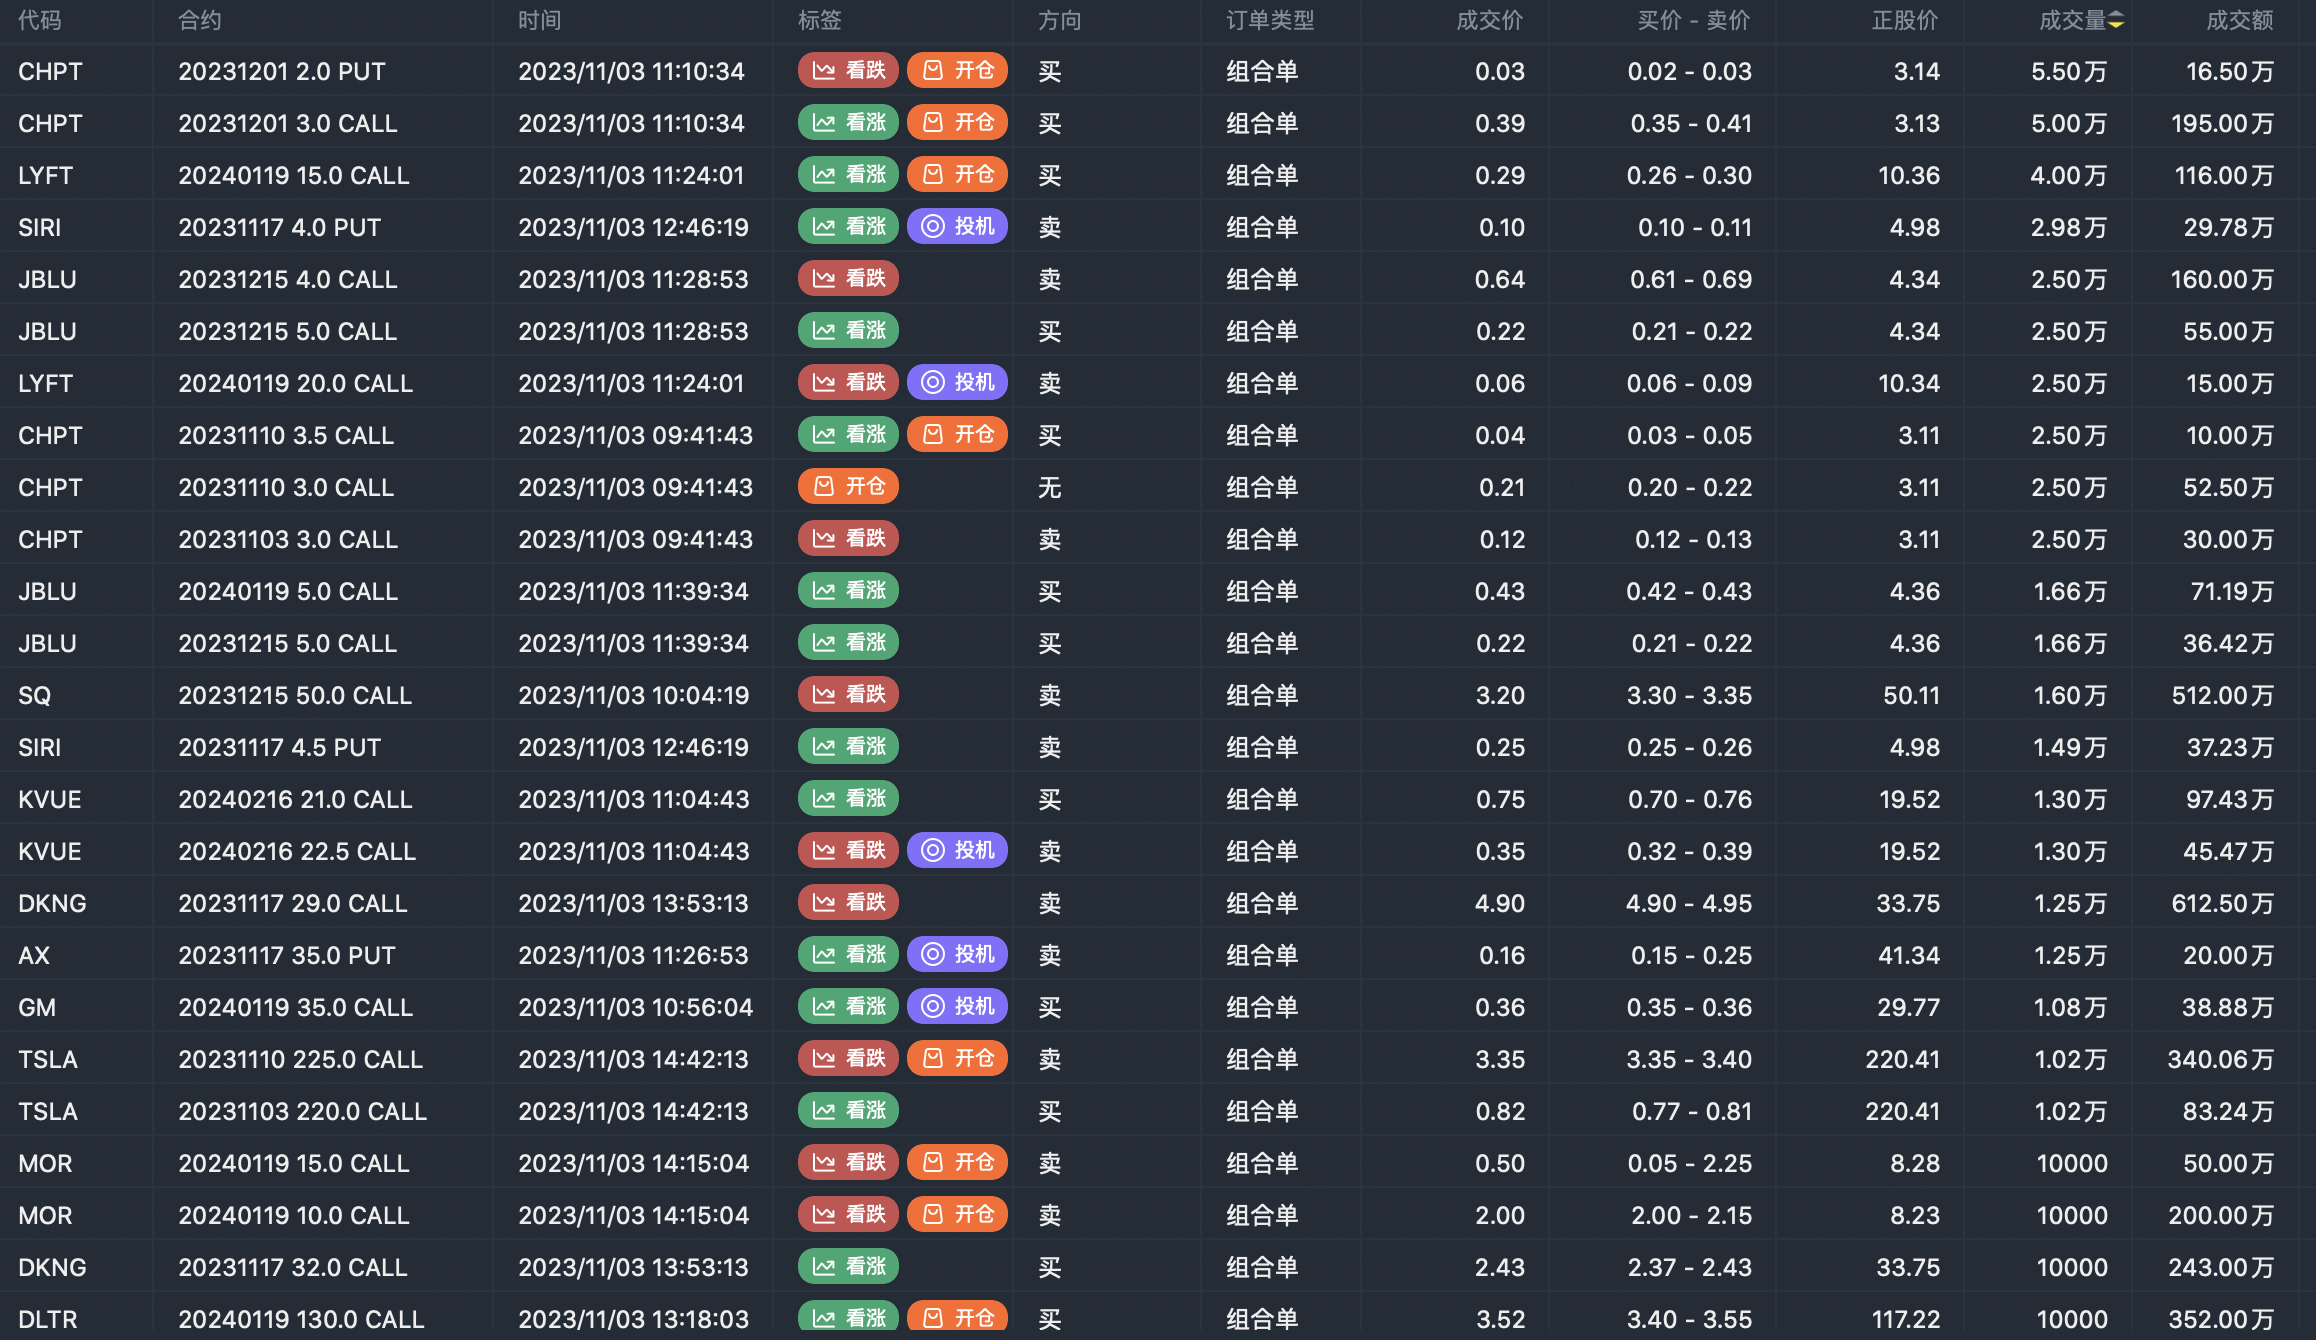This screenshot has height=1340, width=2316.
Task: Click the 5.50万 volume value
Action: point(2069,71)
